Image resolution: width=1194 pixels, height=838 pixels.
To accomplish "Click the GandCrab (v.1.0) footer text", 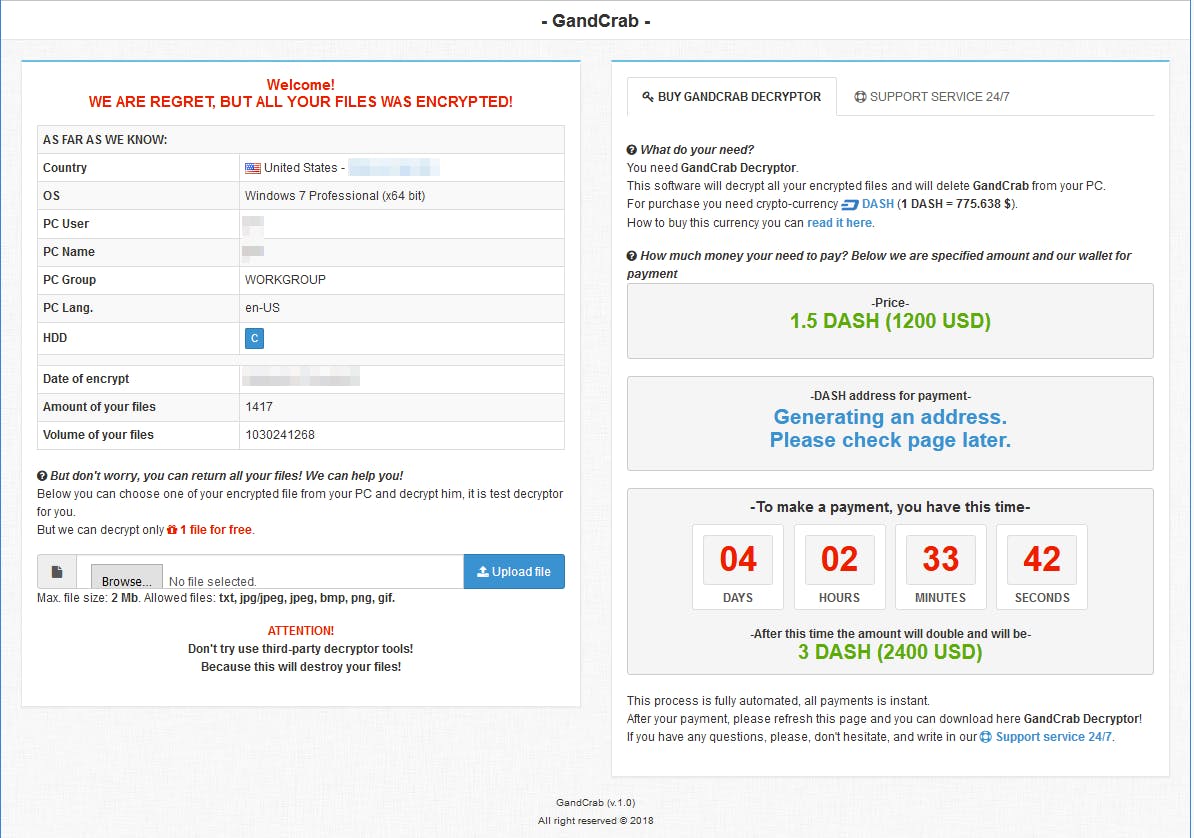I will [595, 802].
